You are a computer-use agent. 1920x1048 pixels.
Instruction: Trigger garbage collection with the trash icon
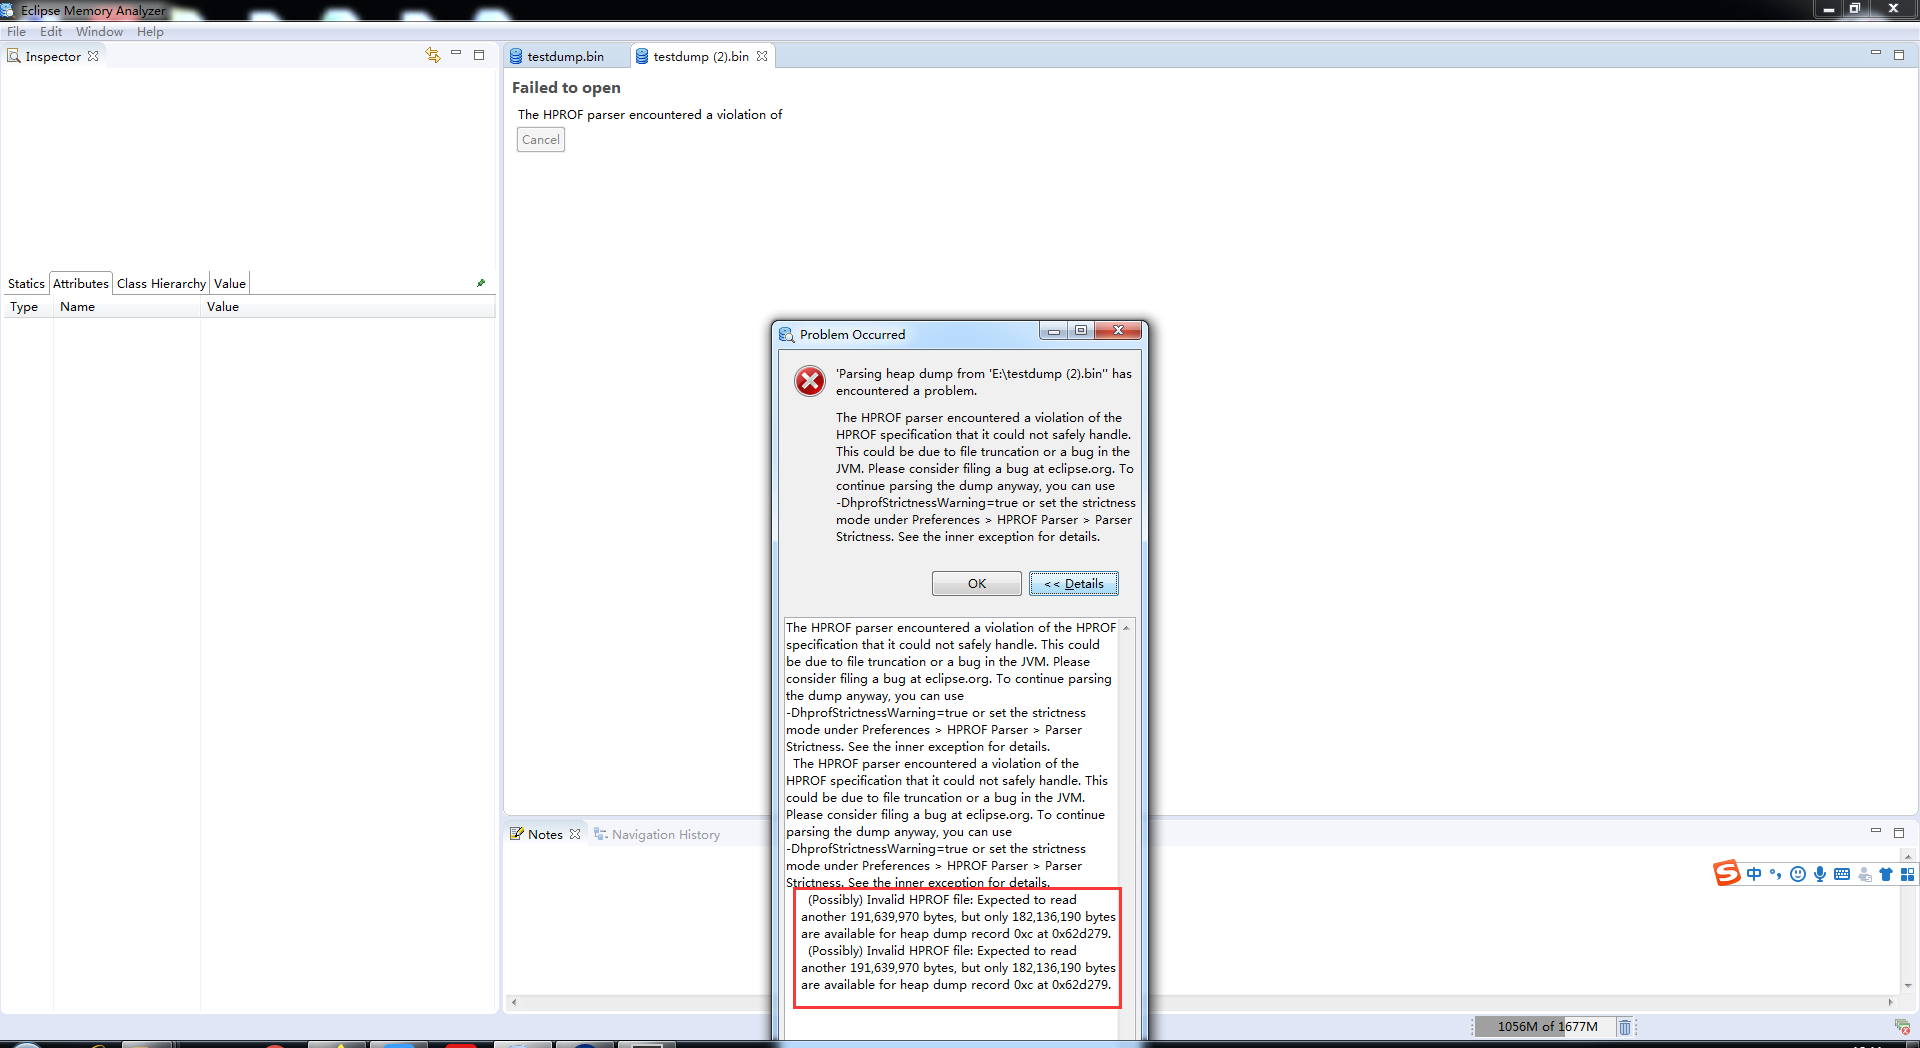[x=1625, y=1027]
